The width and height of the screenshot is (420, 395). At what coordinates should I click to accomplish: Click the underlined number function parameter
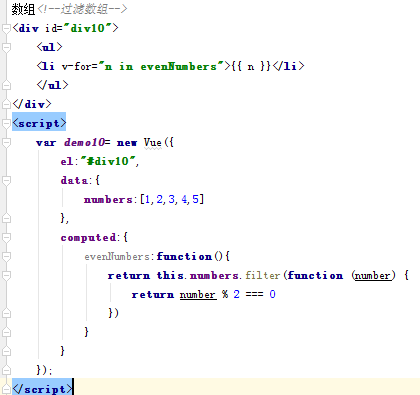coord(373,276)
